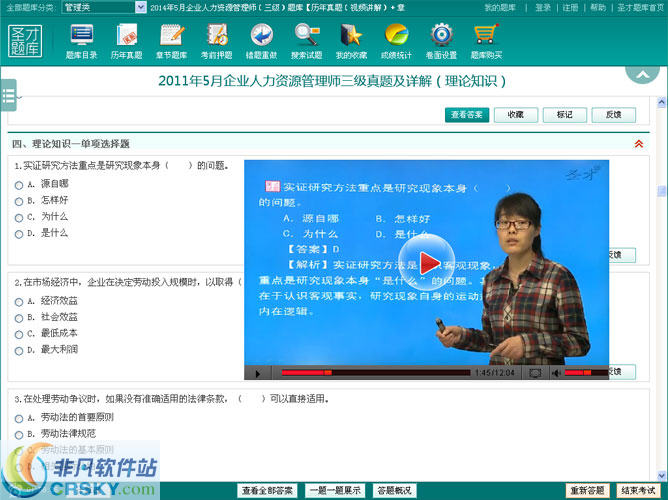Click the small chevron beside the side list icon

tap(19, 98)
